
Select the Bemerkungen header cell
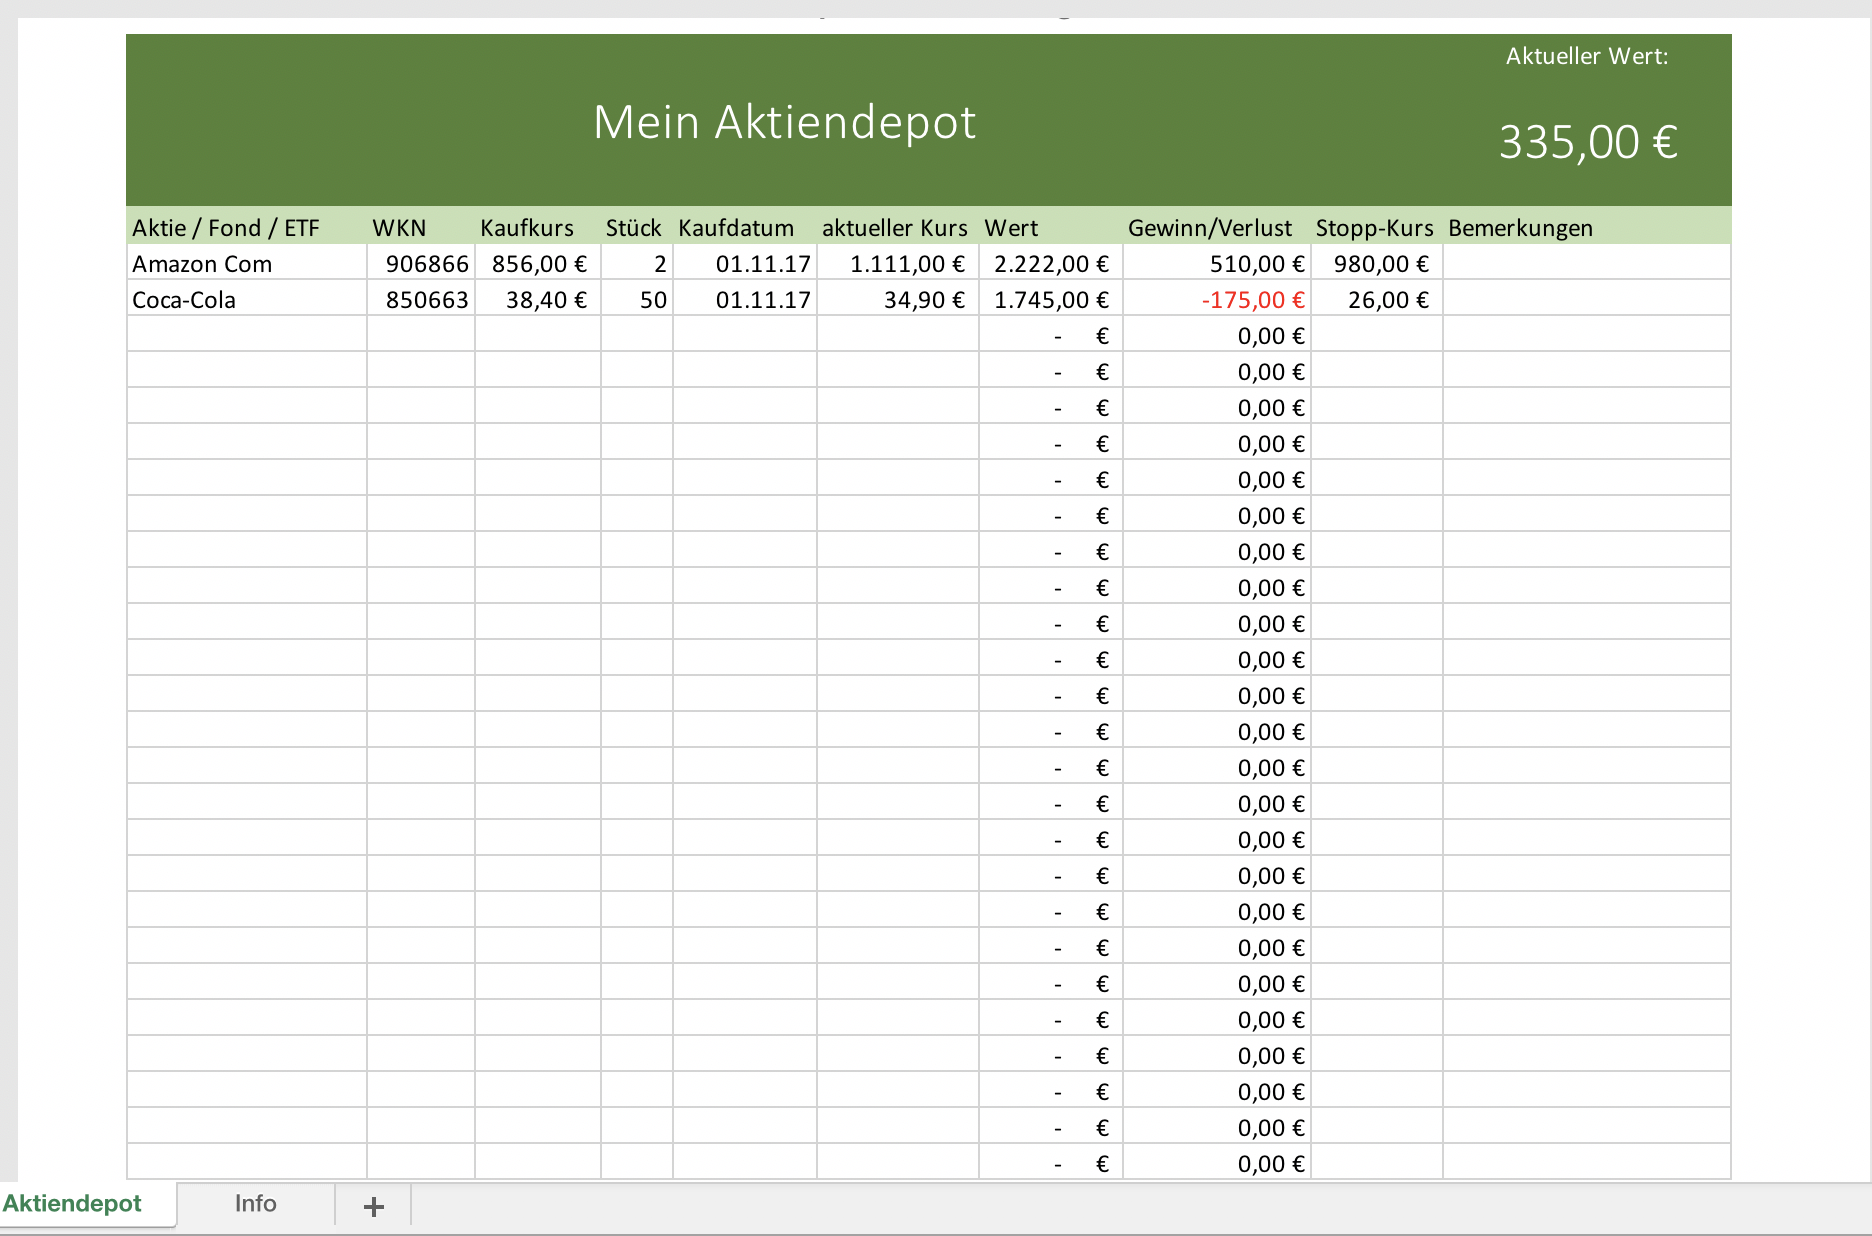tap(1520, 228)
